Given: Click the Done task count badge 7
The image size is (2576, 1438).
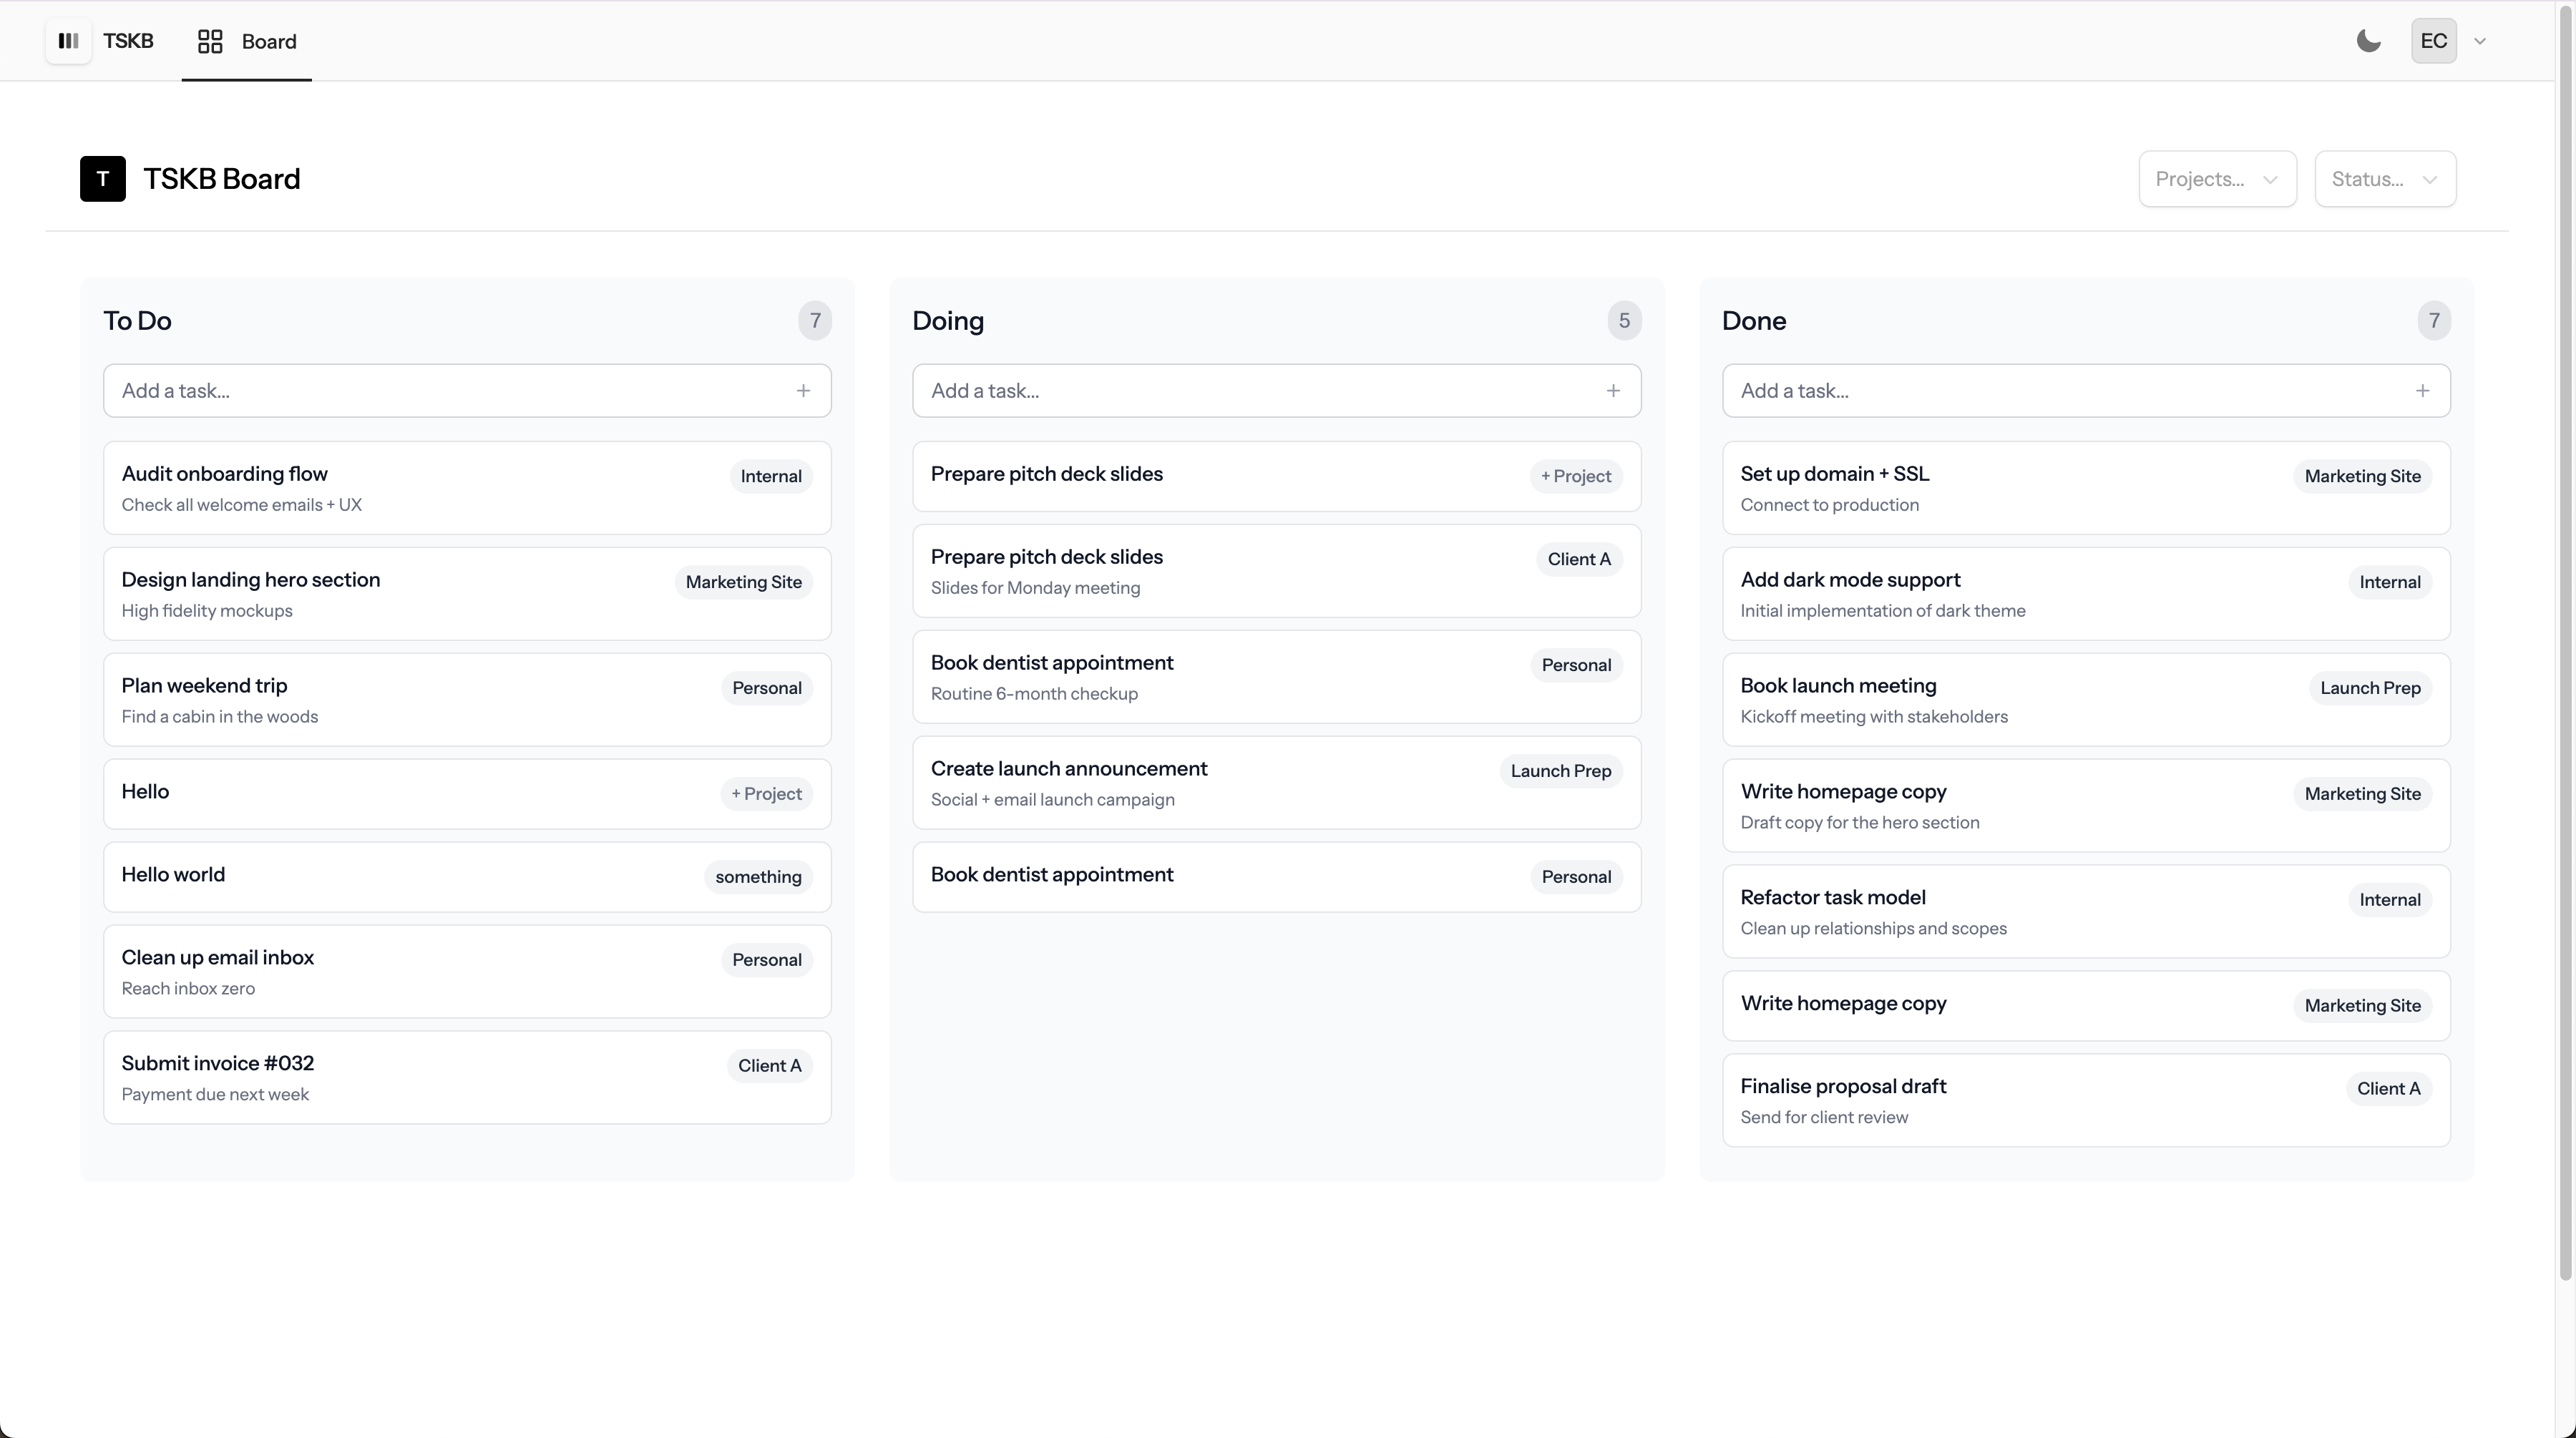Looking at the screenshot, I should tap(2434, 321).
